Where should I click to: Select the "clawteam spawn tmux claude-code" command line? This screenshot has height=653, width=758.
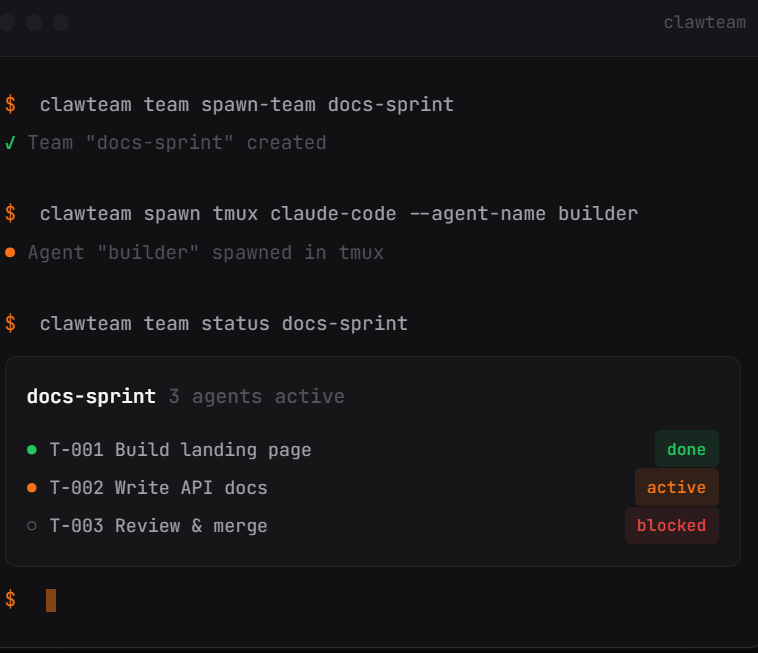338,214
